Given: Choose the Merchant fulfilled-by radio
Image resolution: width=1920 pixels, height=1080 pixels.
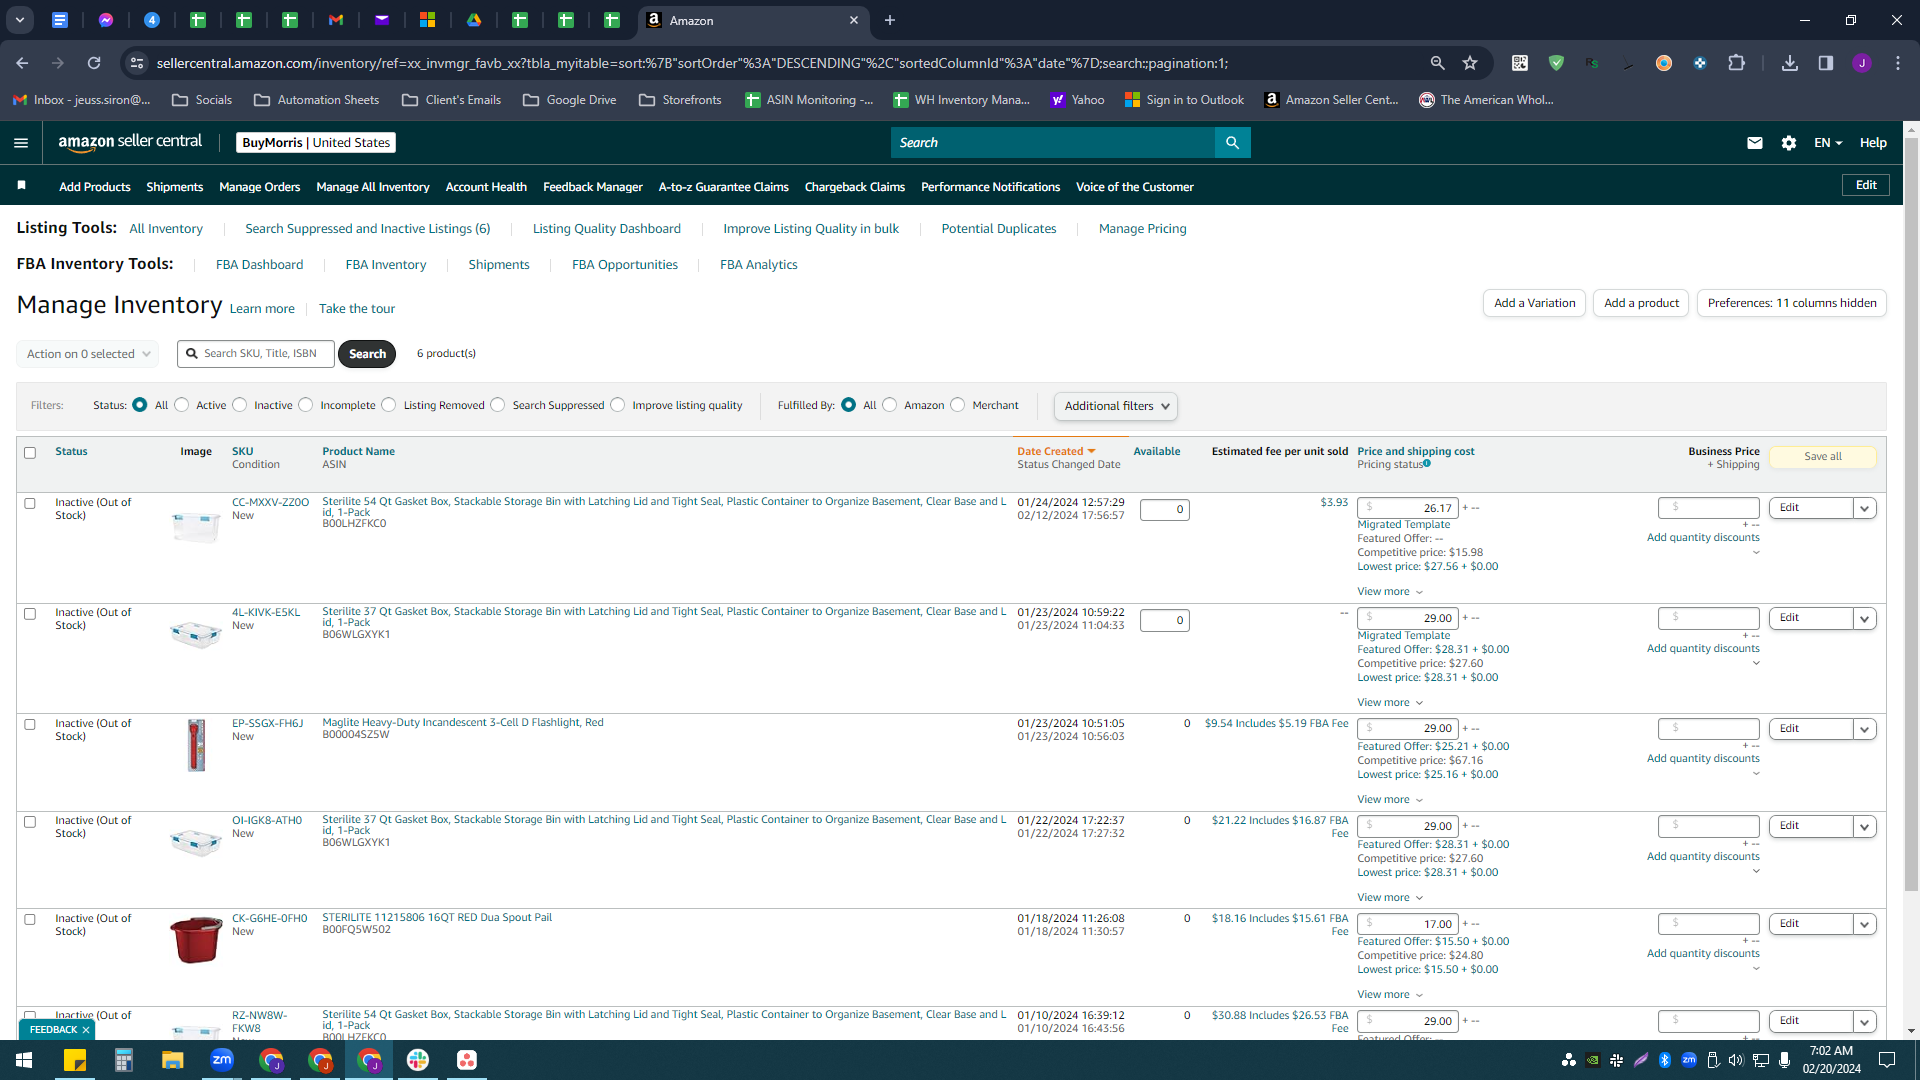Looking at the screenshot, I should click(x=958, y=405).
